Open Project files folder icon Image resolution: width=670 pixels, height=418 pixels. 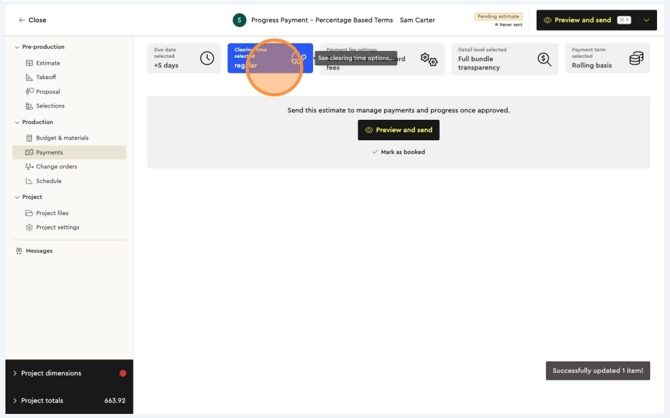click(x=29, y=213)
